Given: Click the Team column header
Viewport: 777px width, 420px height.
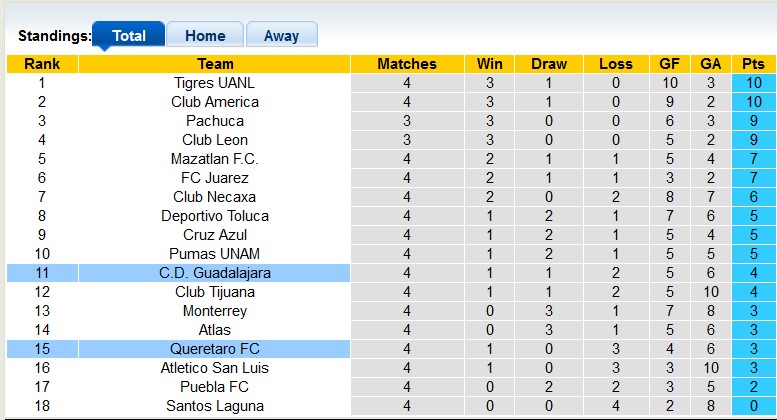Looking at the screenshot, I should point(215,64).
